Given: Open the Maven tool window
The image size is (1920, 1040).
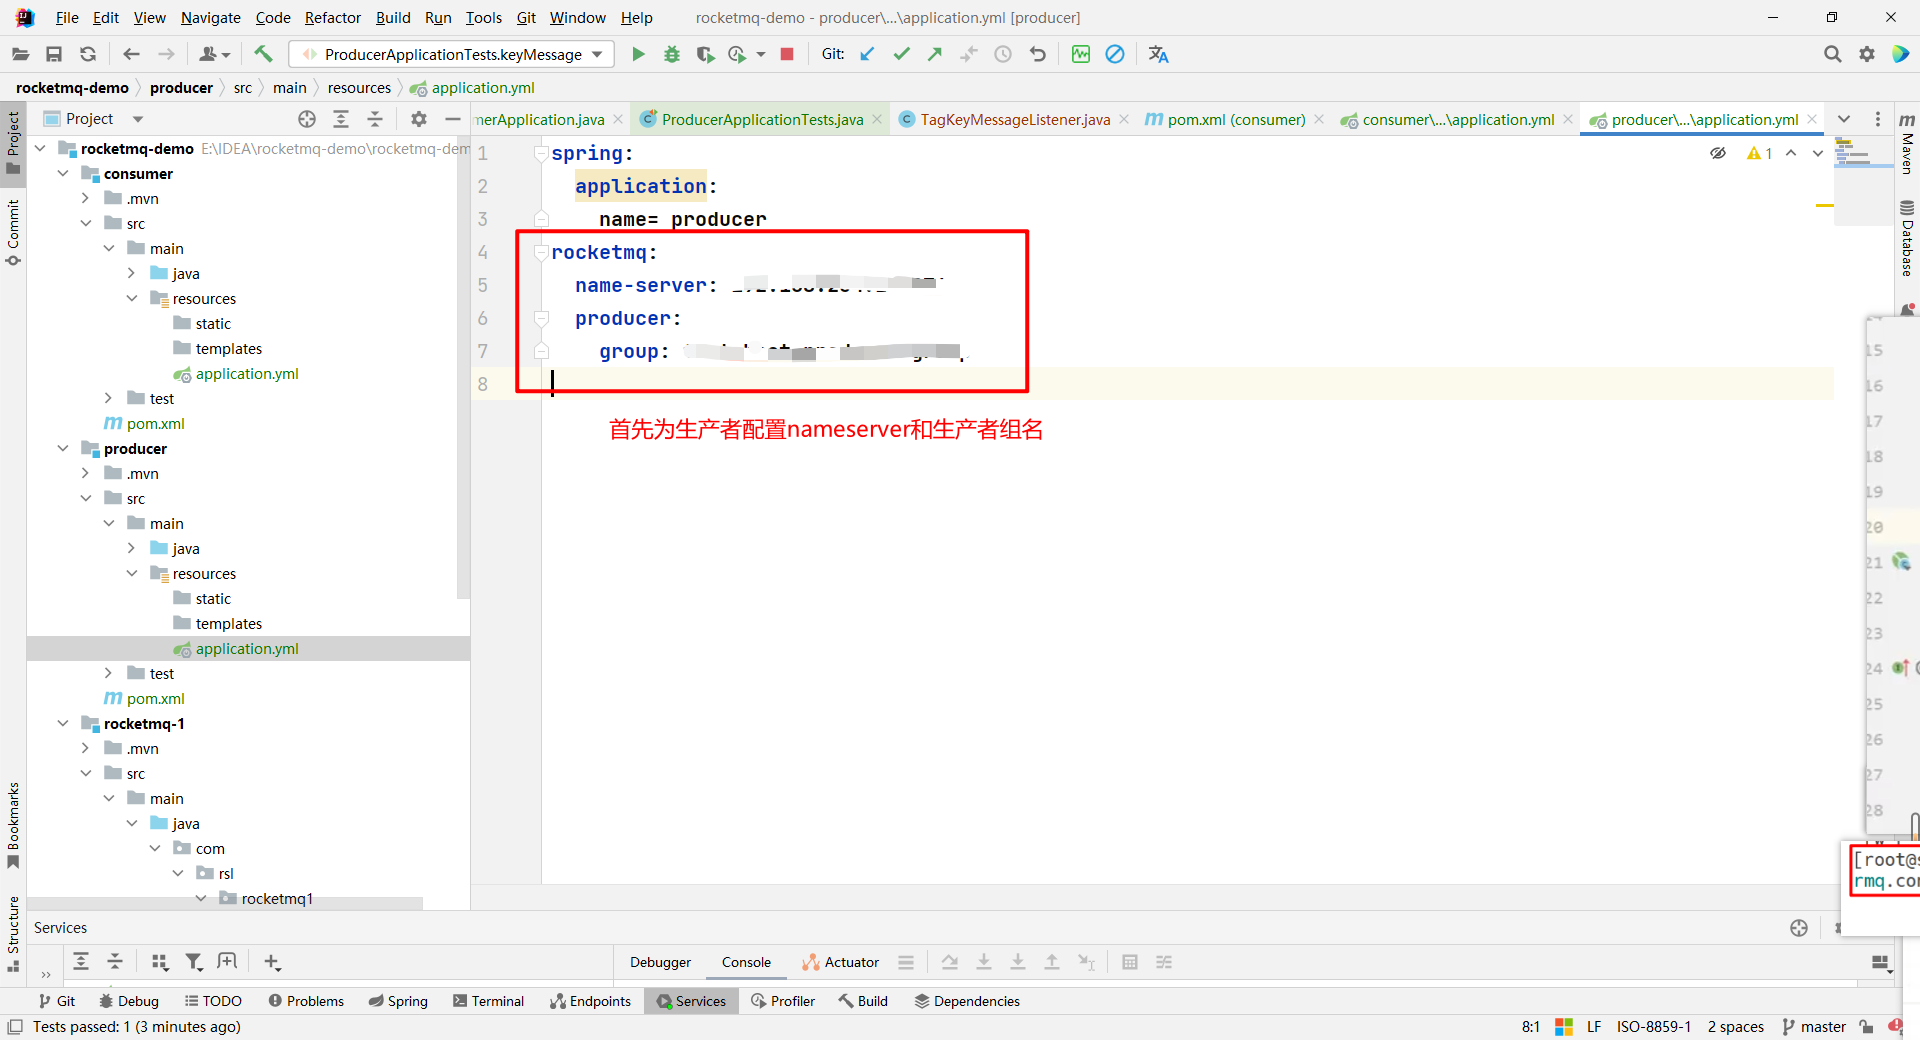Looking at the screenshot, I should tap(1907, 142).
